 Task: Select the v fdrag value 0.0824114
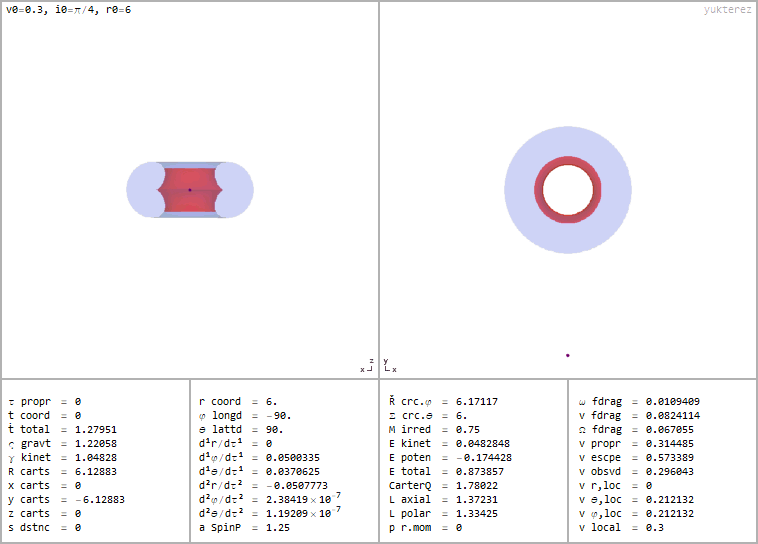click(673, 416)
